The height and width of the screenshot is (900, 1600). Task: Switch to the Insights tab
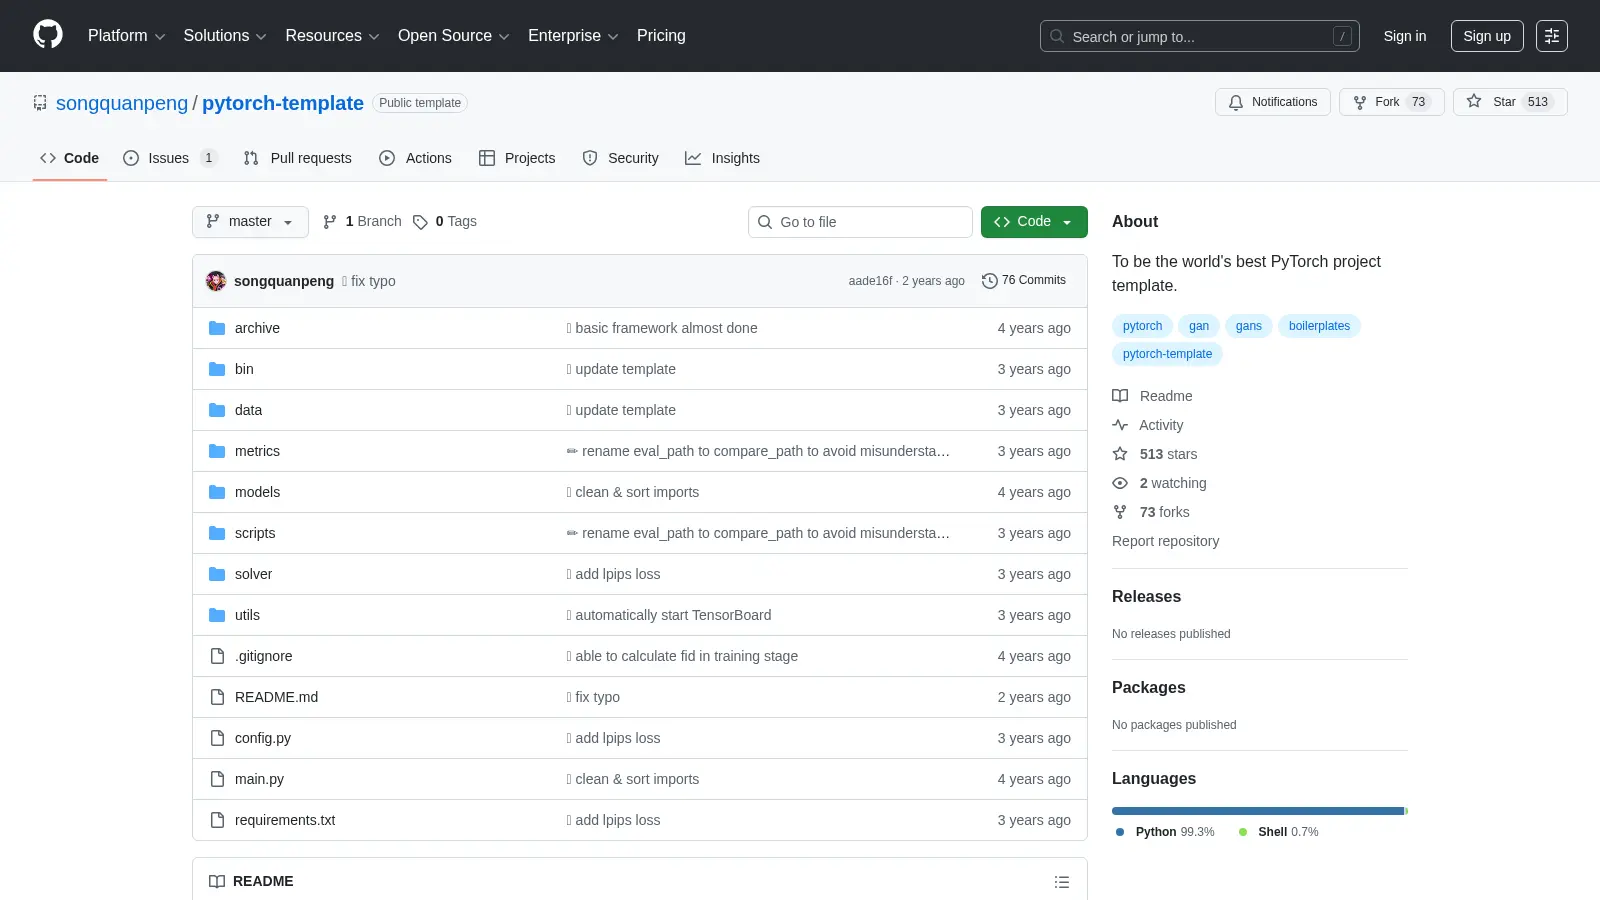(x=722, y=158)
